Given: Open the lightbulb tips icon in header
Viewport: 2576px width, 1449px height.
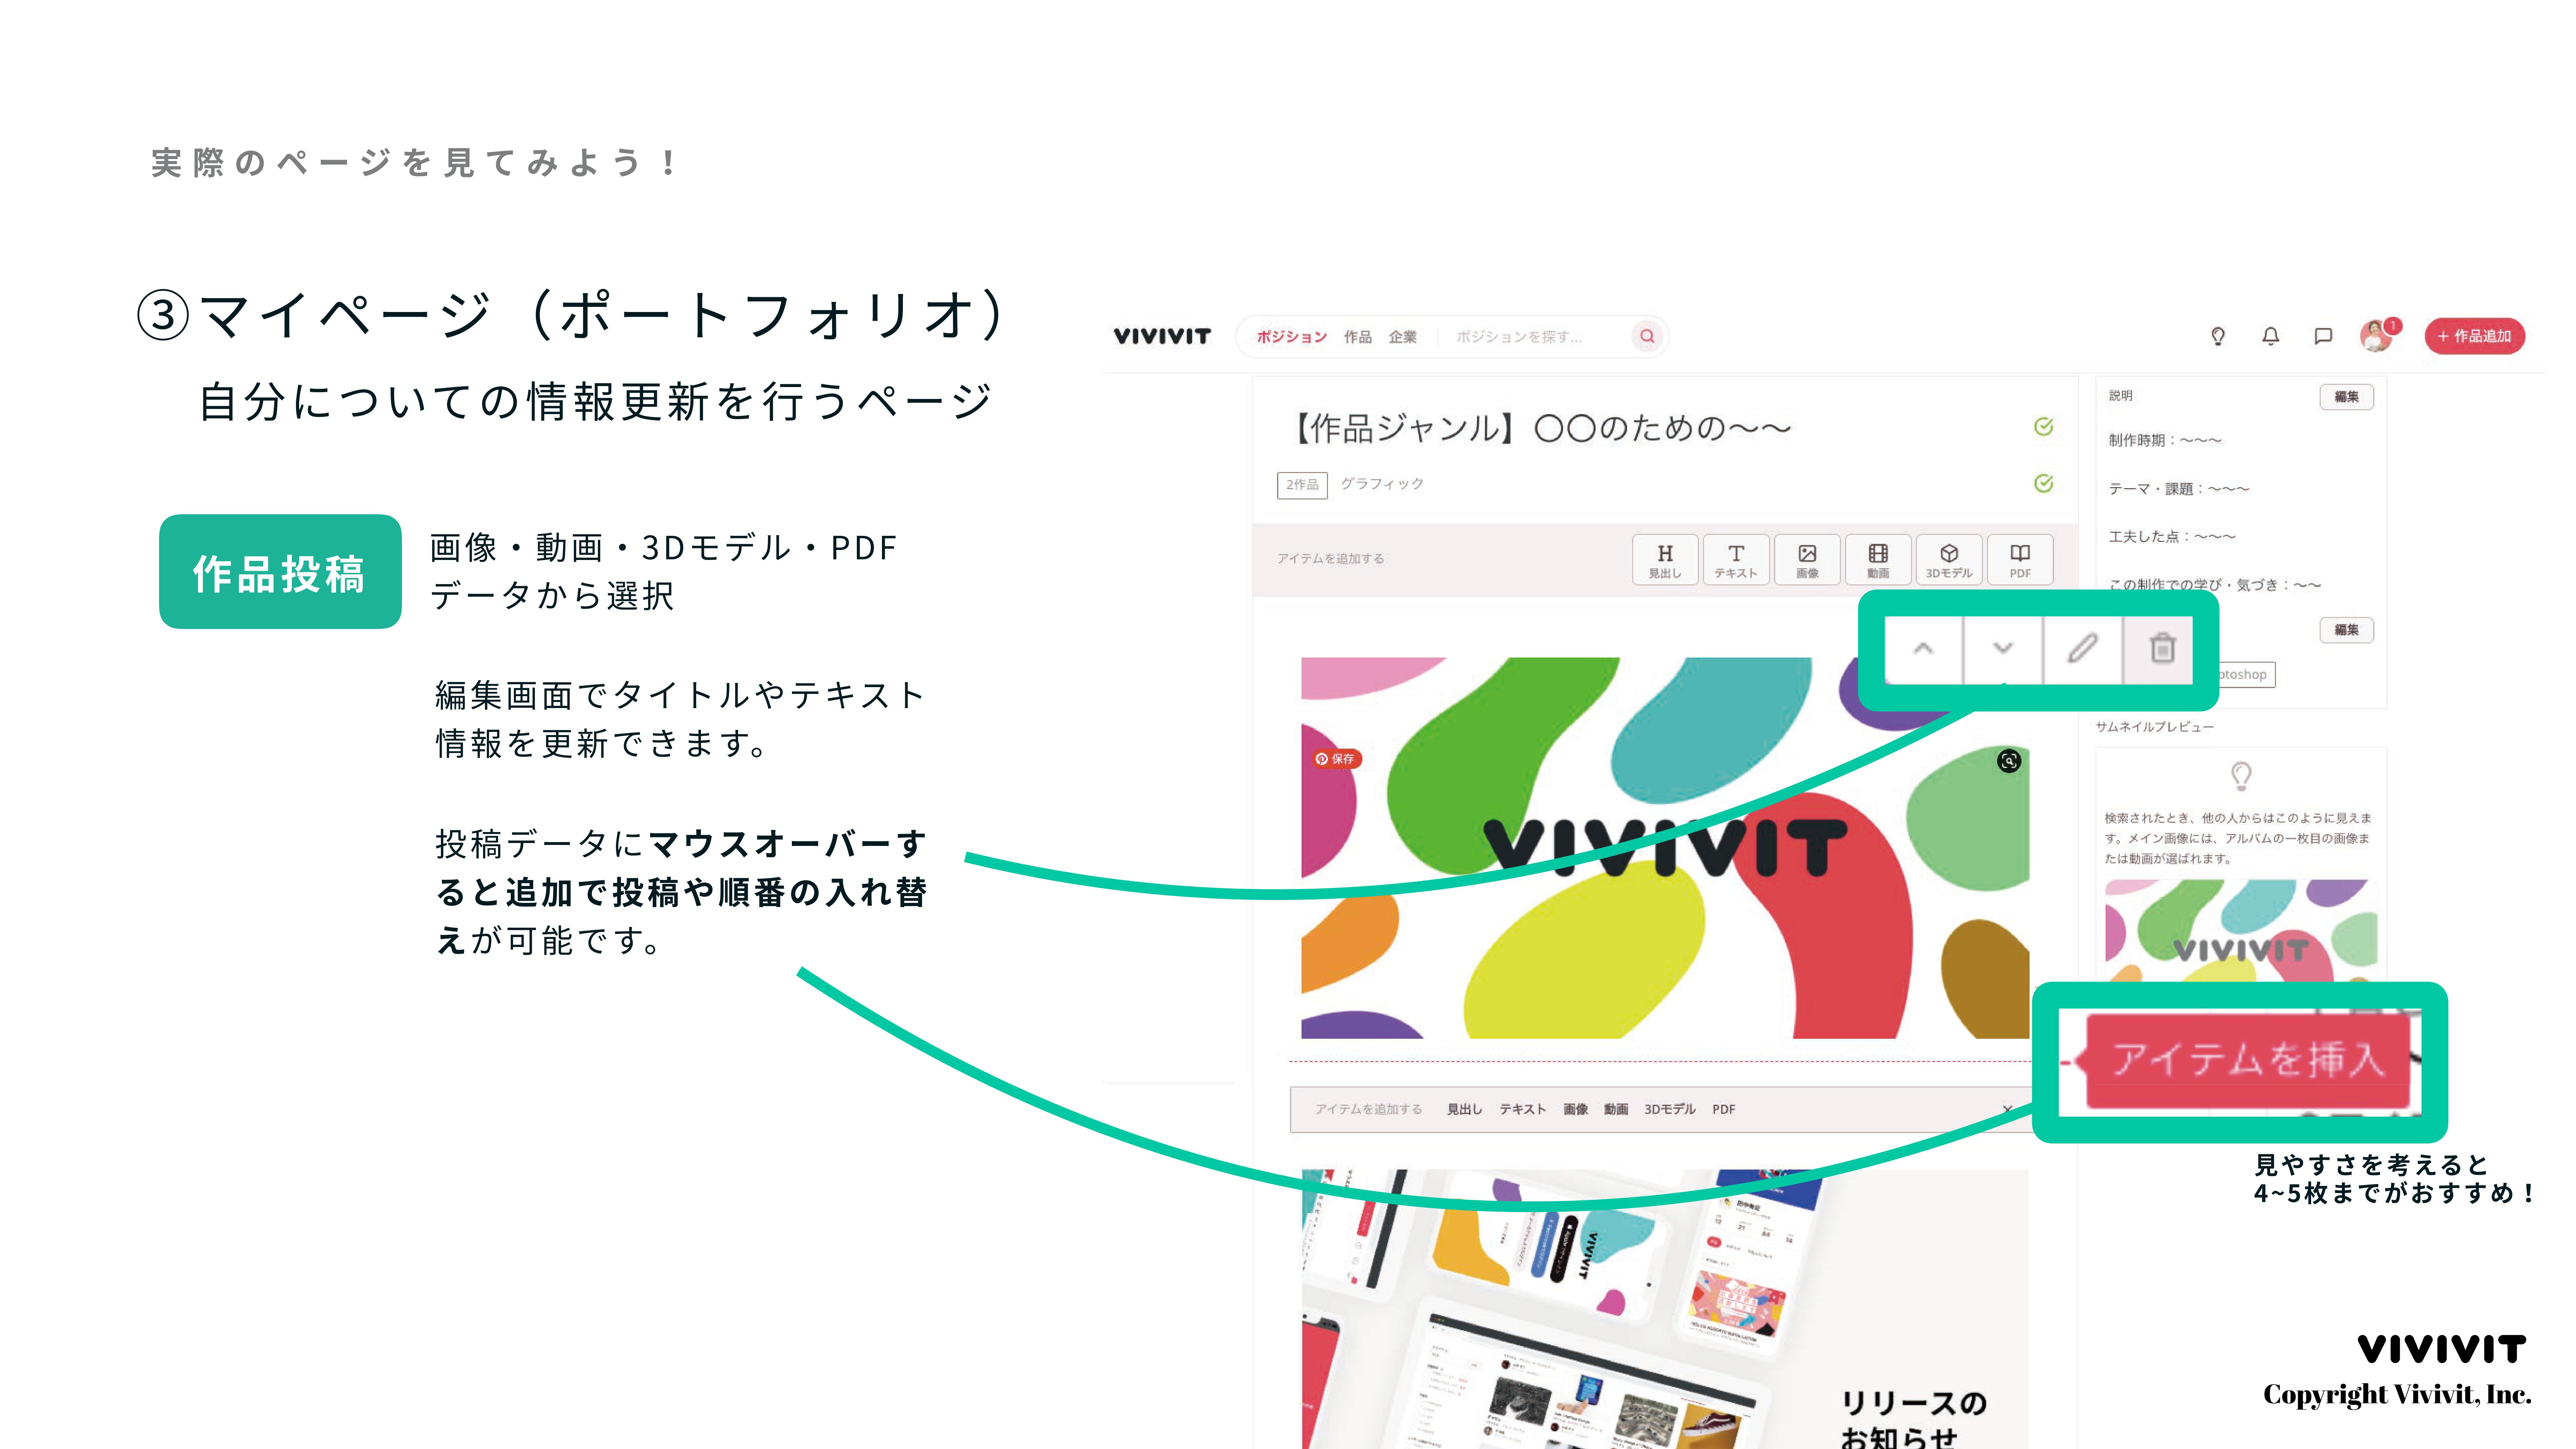Looking at the screenshot, I should point(2218,336).
